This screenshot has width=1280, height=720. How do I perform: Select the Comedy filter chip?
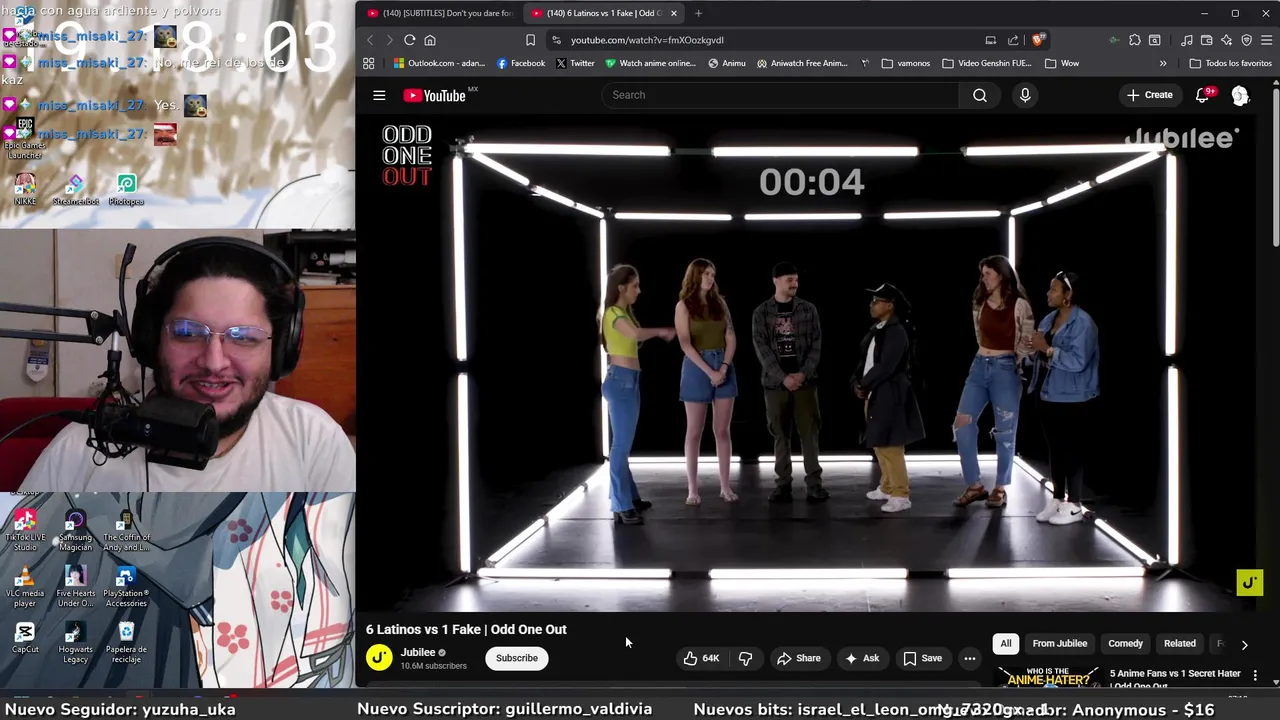[1125, 644]
